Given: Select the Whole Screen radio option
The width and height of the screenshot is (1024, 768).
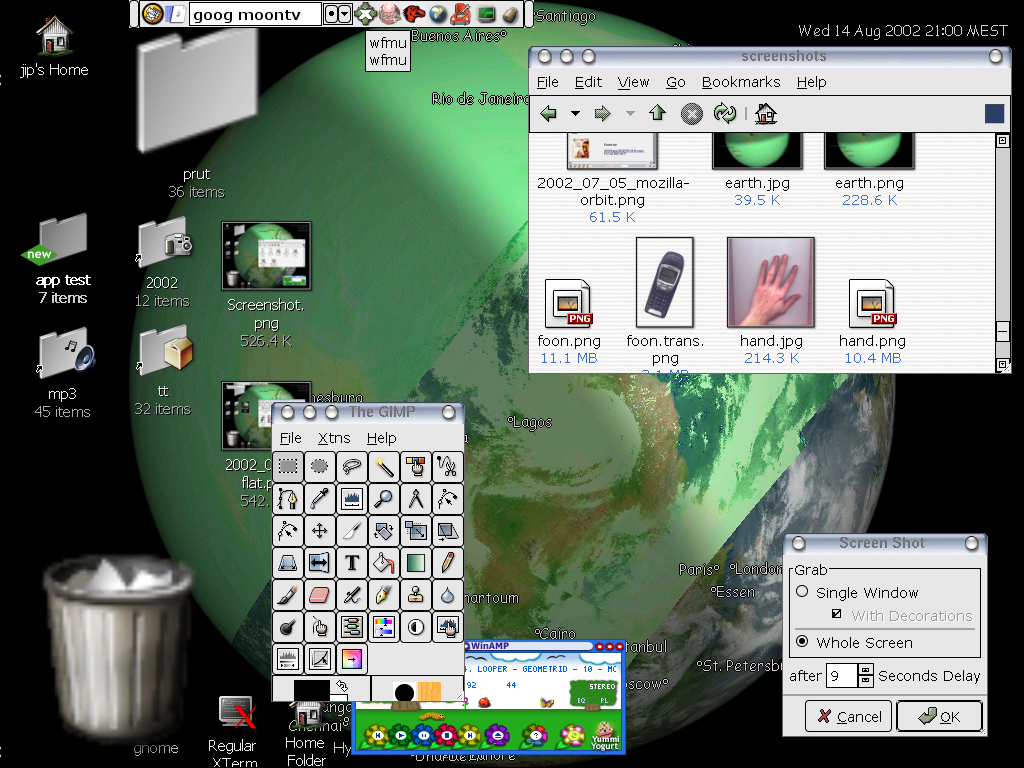Looking at the screenshot, I should tap(802, 642).
